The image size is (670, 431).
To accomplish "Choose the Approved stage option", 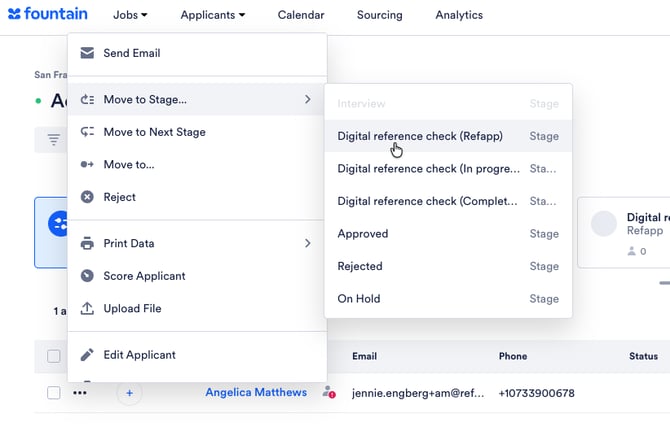I will click(363, 234).
